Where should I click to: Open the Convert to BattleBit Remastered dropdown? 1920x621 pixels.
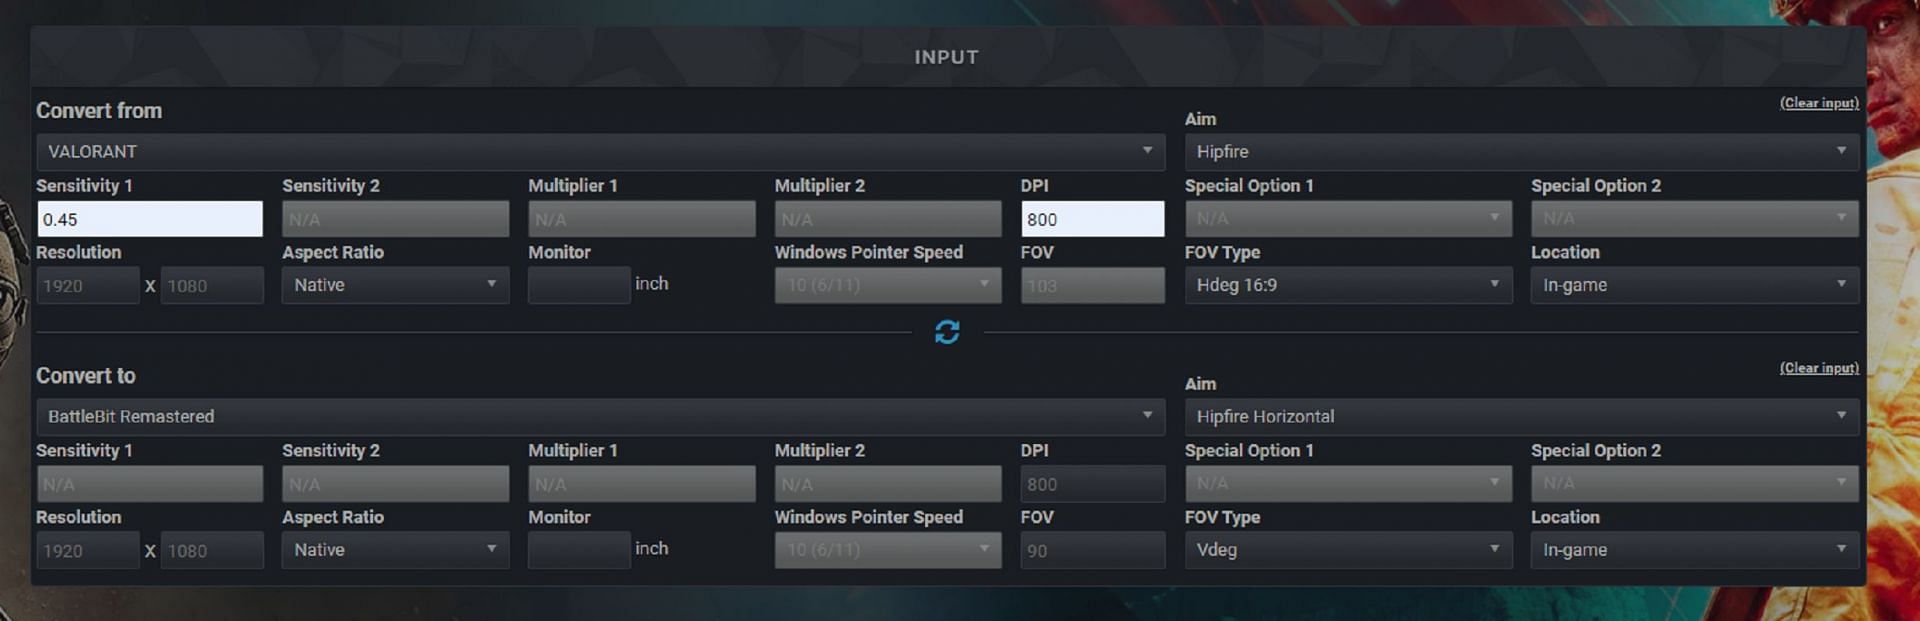tap(600, 417)
